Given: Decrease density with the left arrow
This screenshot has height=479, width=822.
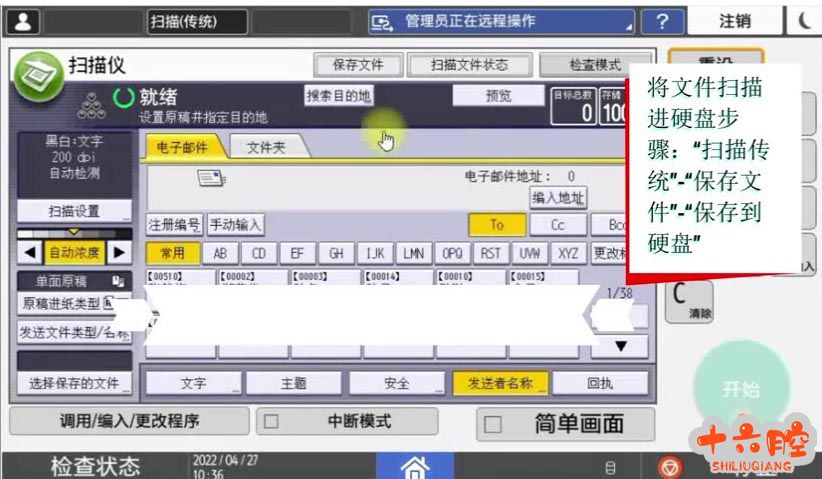Looking at the screenshot, I should pos(29,253).
